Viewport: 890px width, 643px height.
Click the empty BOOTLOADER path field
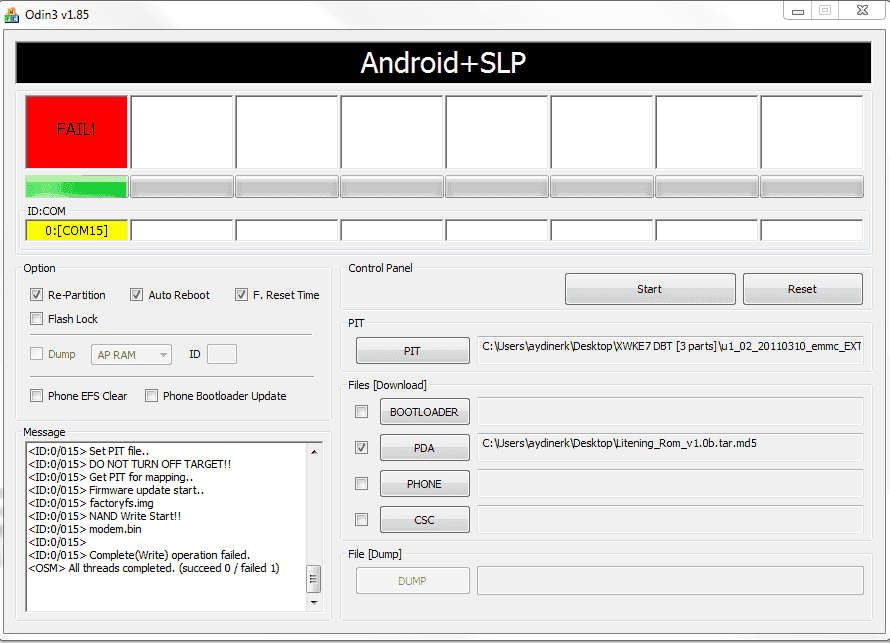click(670, 411)
